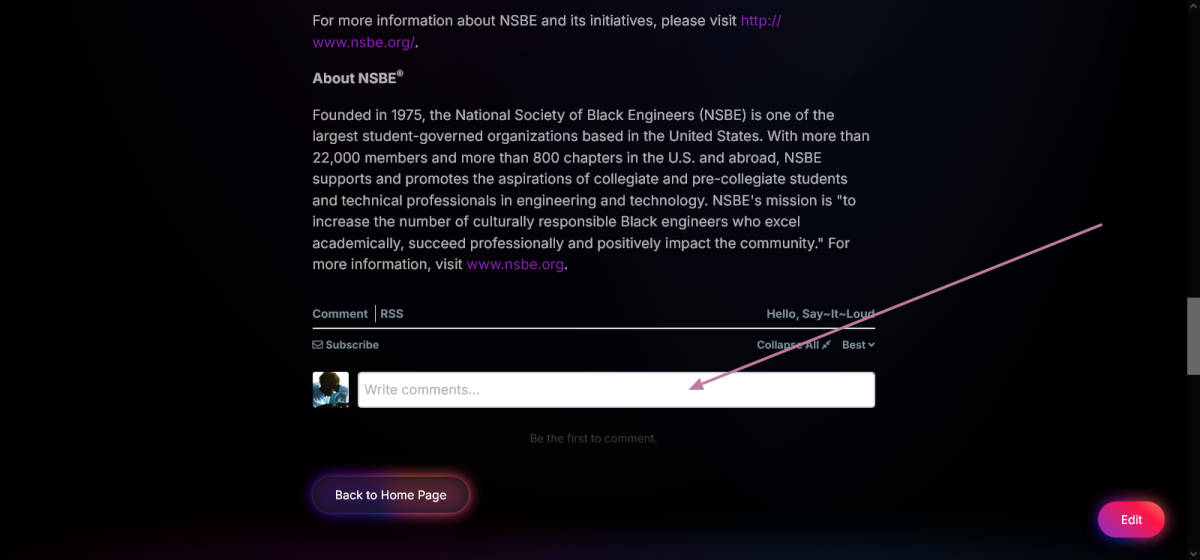Open the user avatar thumbnail
Viewport: 1200px width, 560px height.
(x=330, y=390)
